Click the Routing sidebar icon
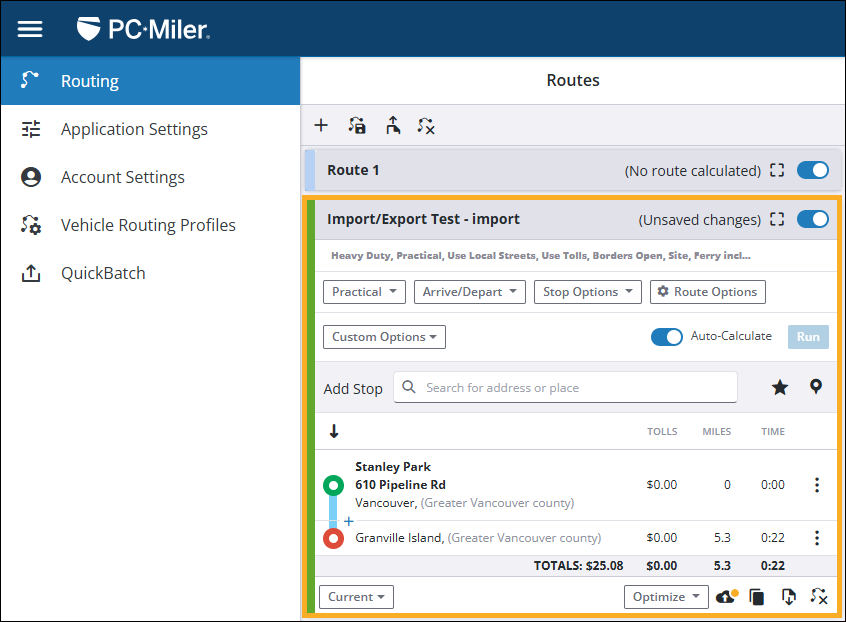846x622 pixels. (x=30, y=80)
